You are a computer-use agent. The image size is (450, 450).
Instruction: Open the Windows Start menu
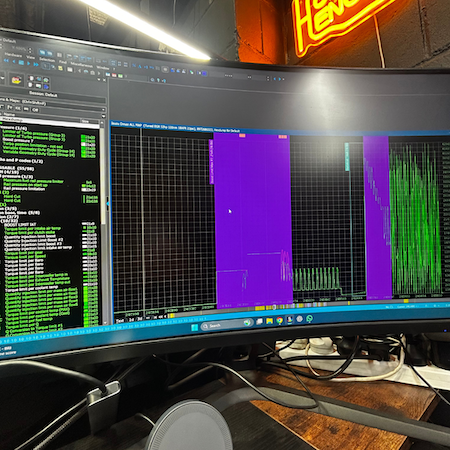pos(194,327)
